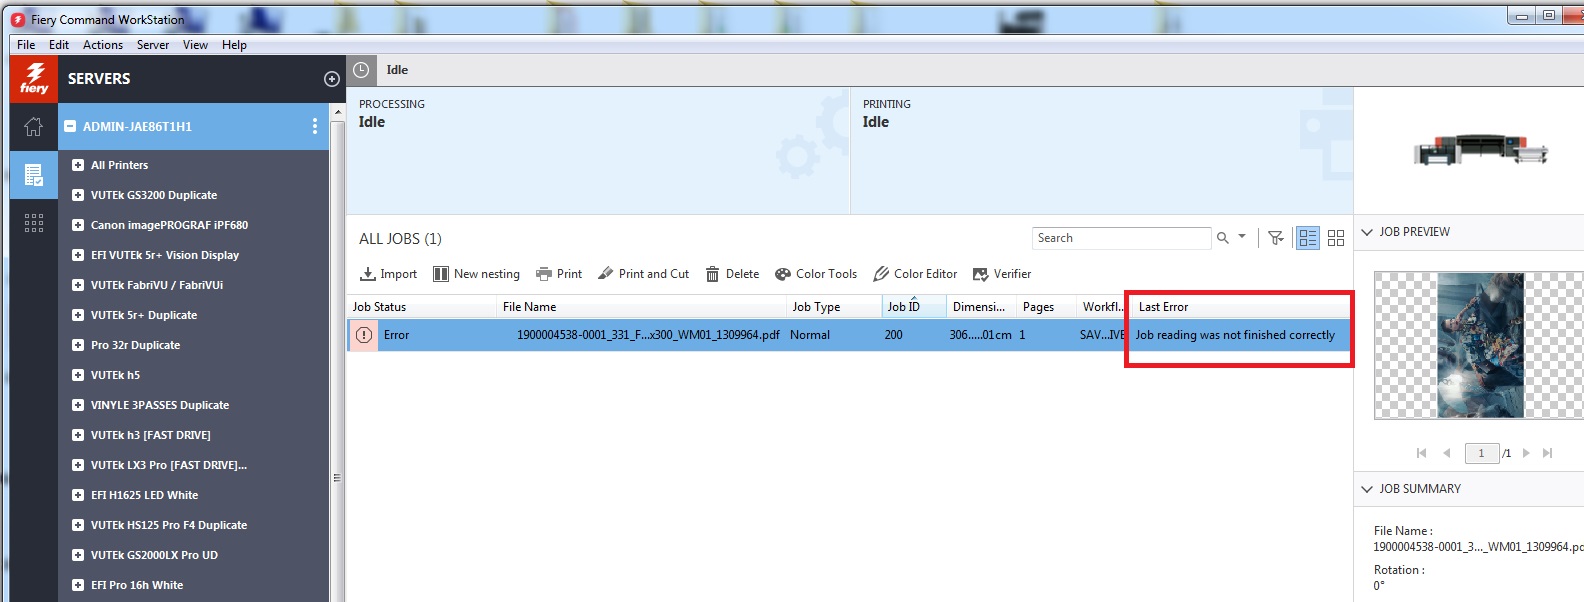
Task: Open Color Editor from the toolbar
Action: [915, 274]
